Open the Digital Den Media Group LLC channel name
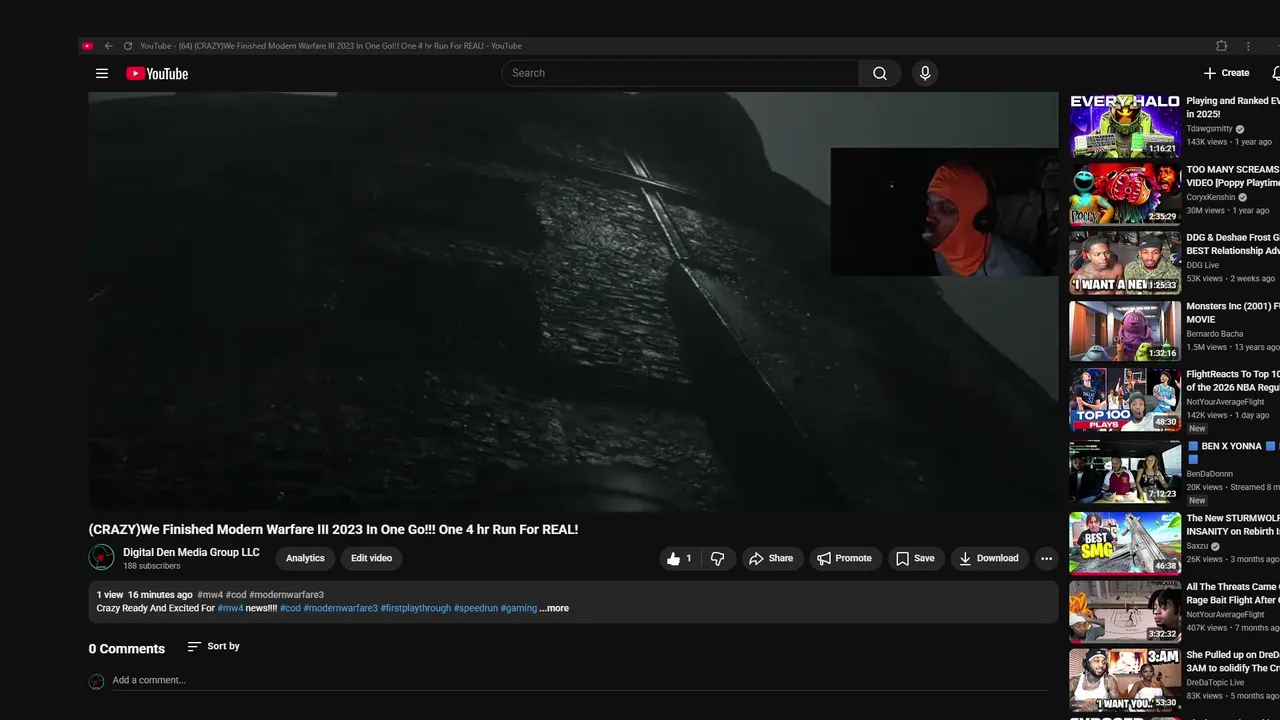Image resolution: width=1280 pixels, height=720 pixels. (x=191, y=552)
